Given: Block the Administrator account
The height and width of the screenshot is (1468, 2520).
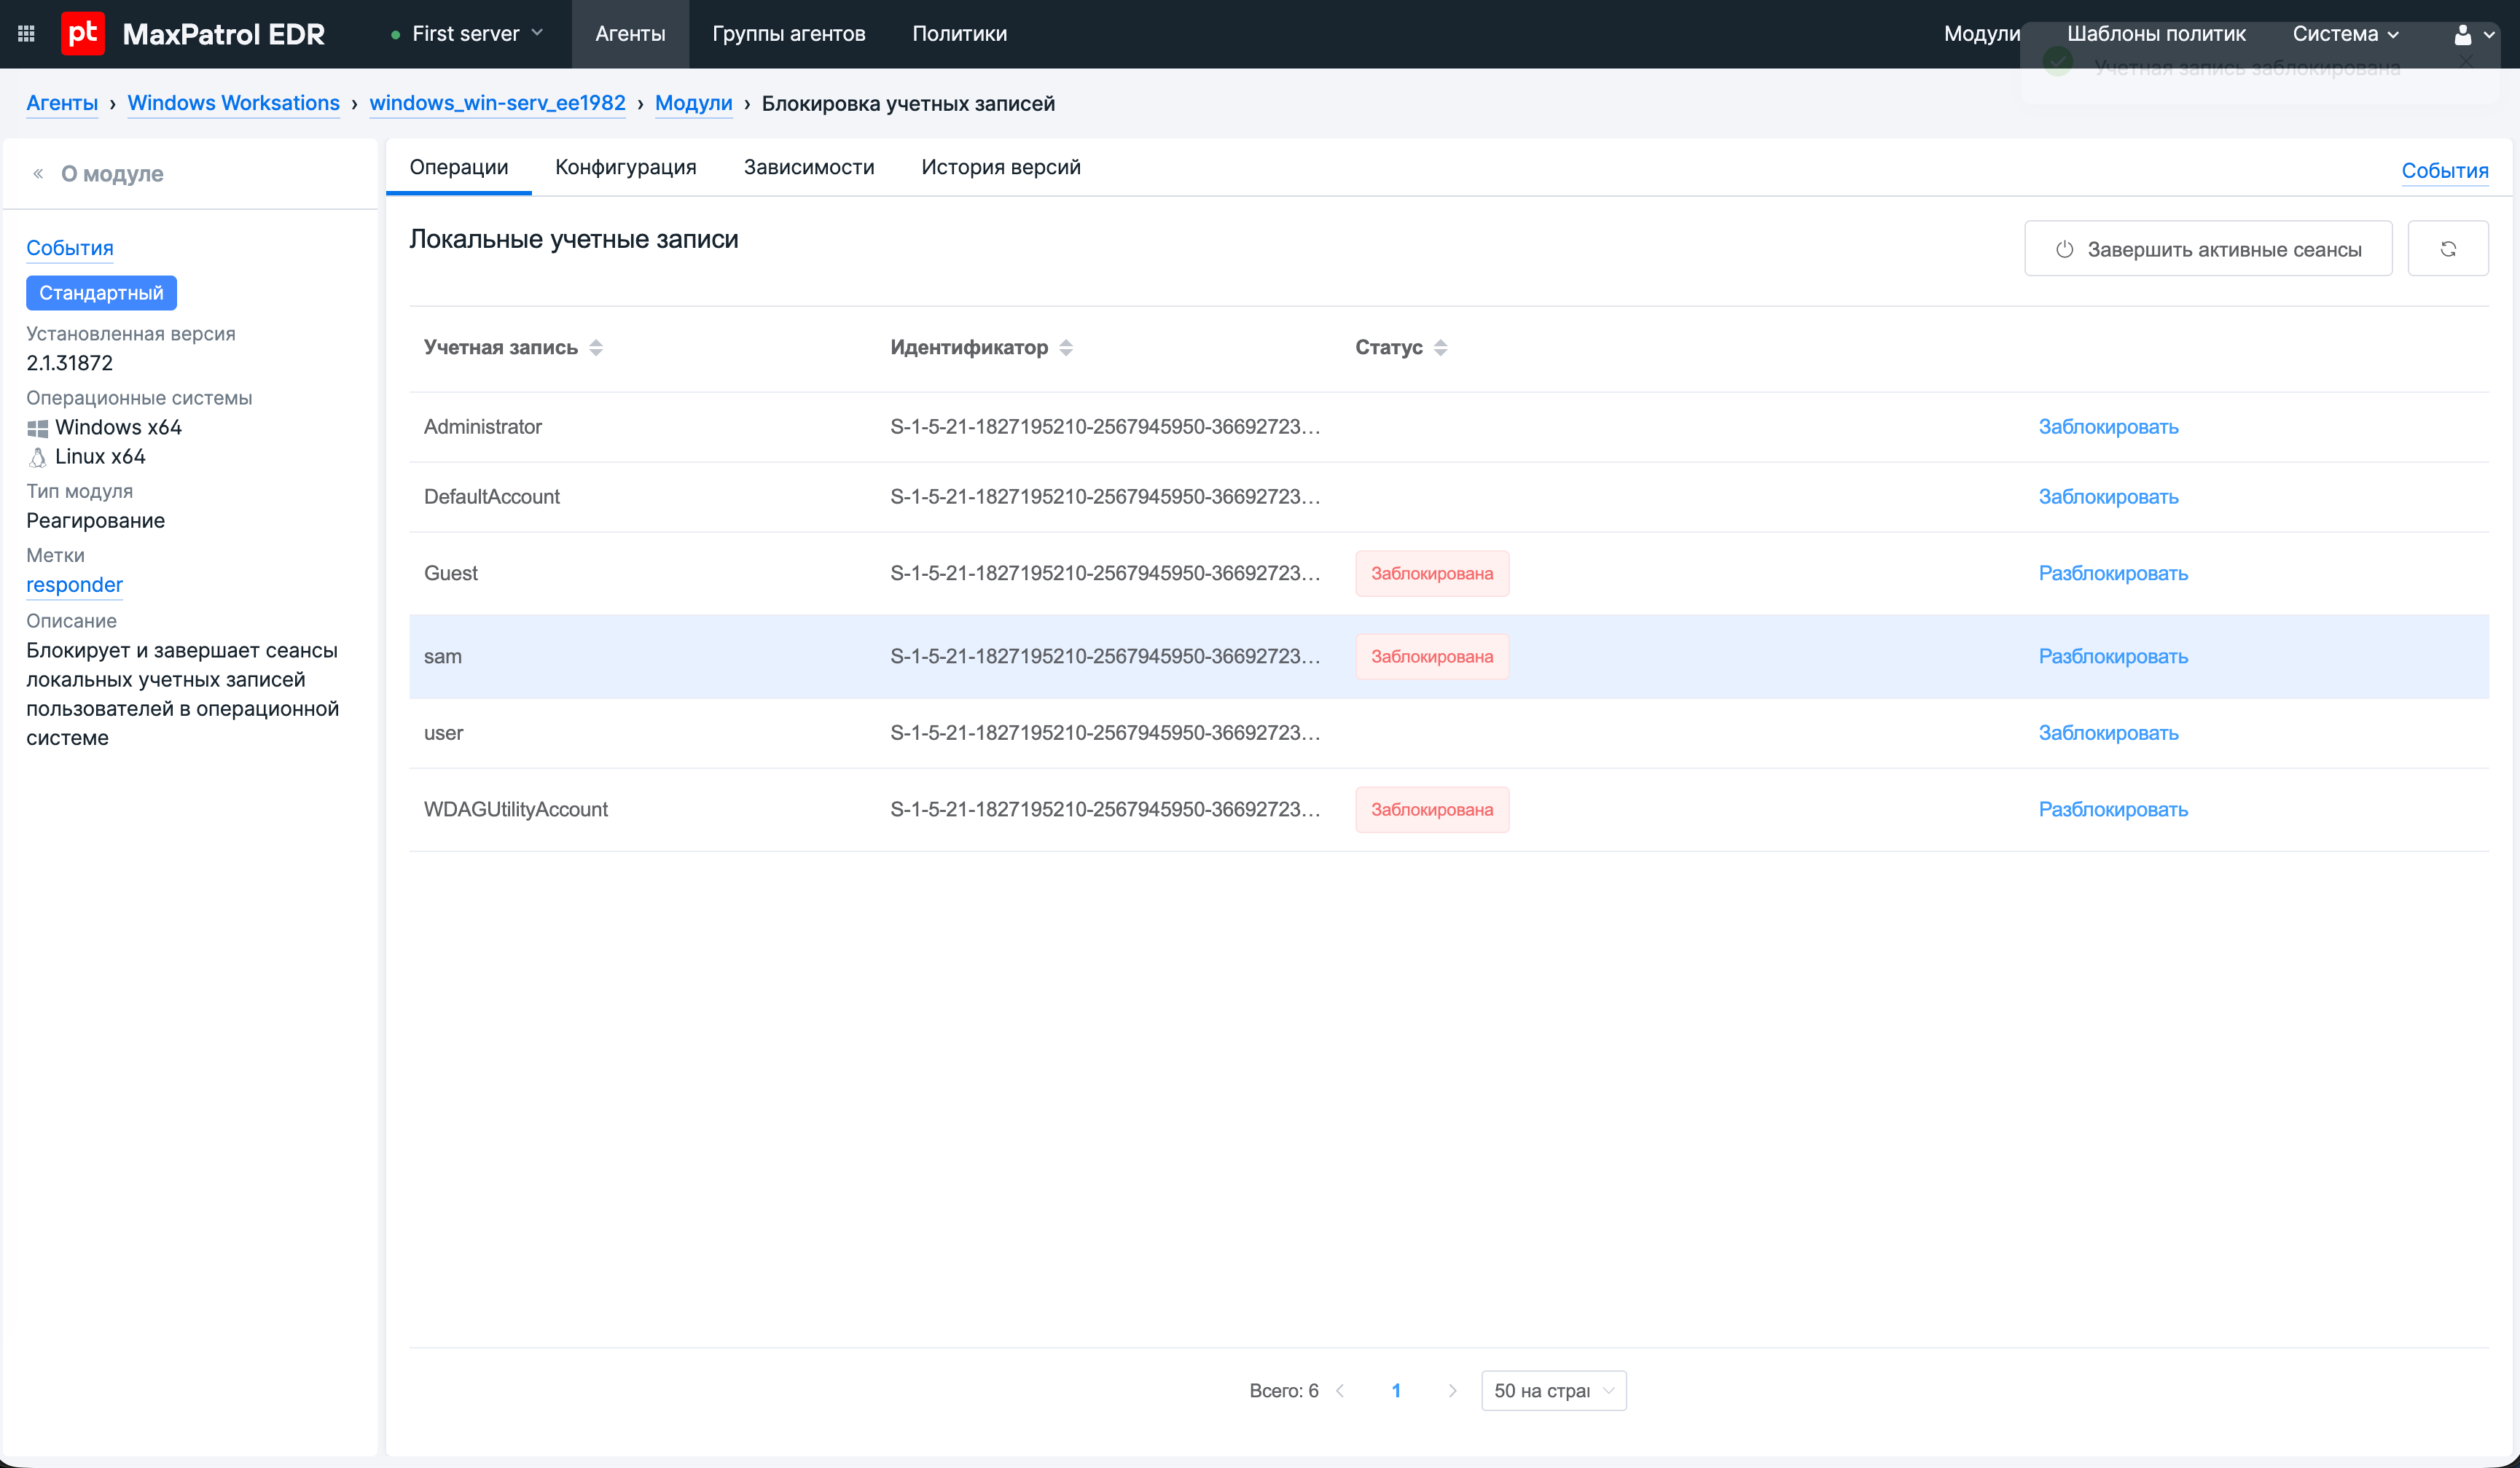Looking at the screenshot, I should coord(2108,427).
